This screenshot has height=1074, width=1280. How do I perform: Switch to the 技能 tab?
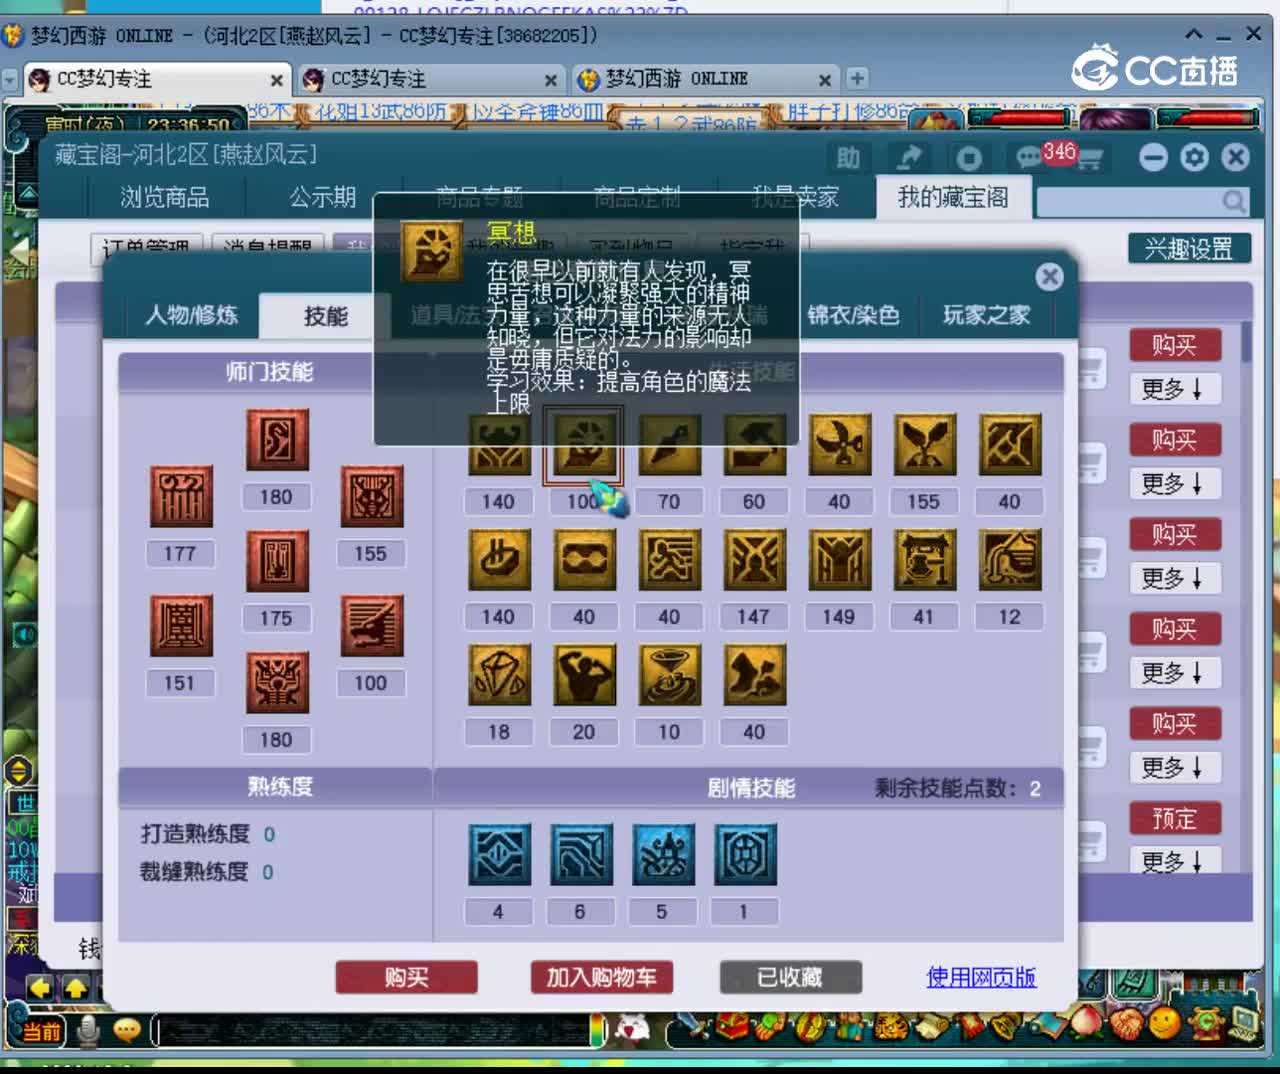(x=325, y=316)
